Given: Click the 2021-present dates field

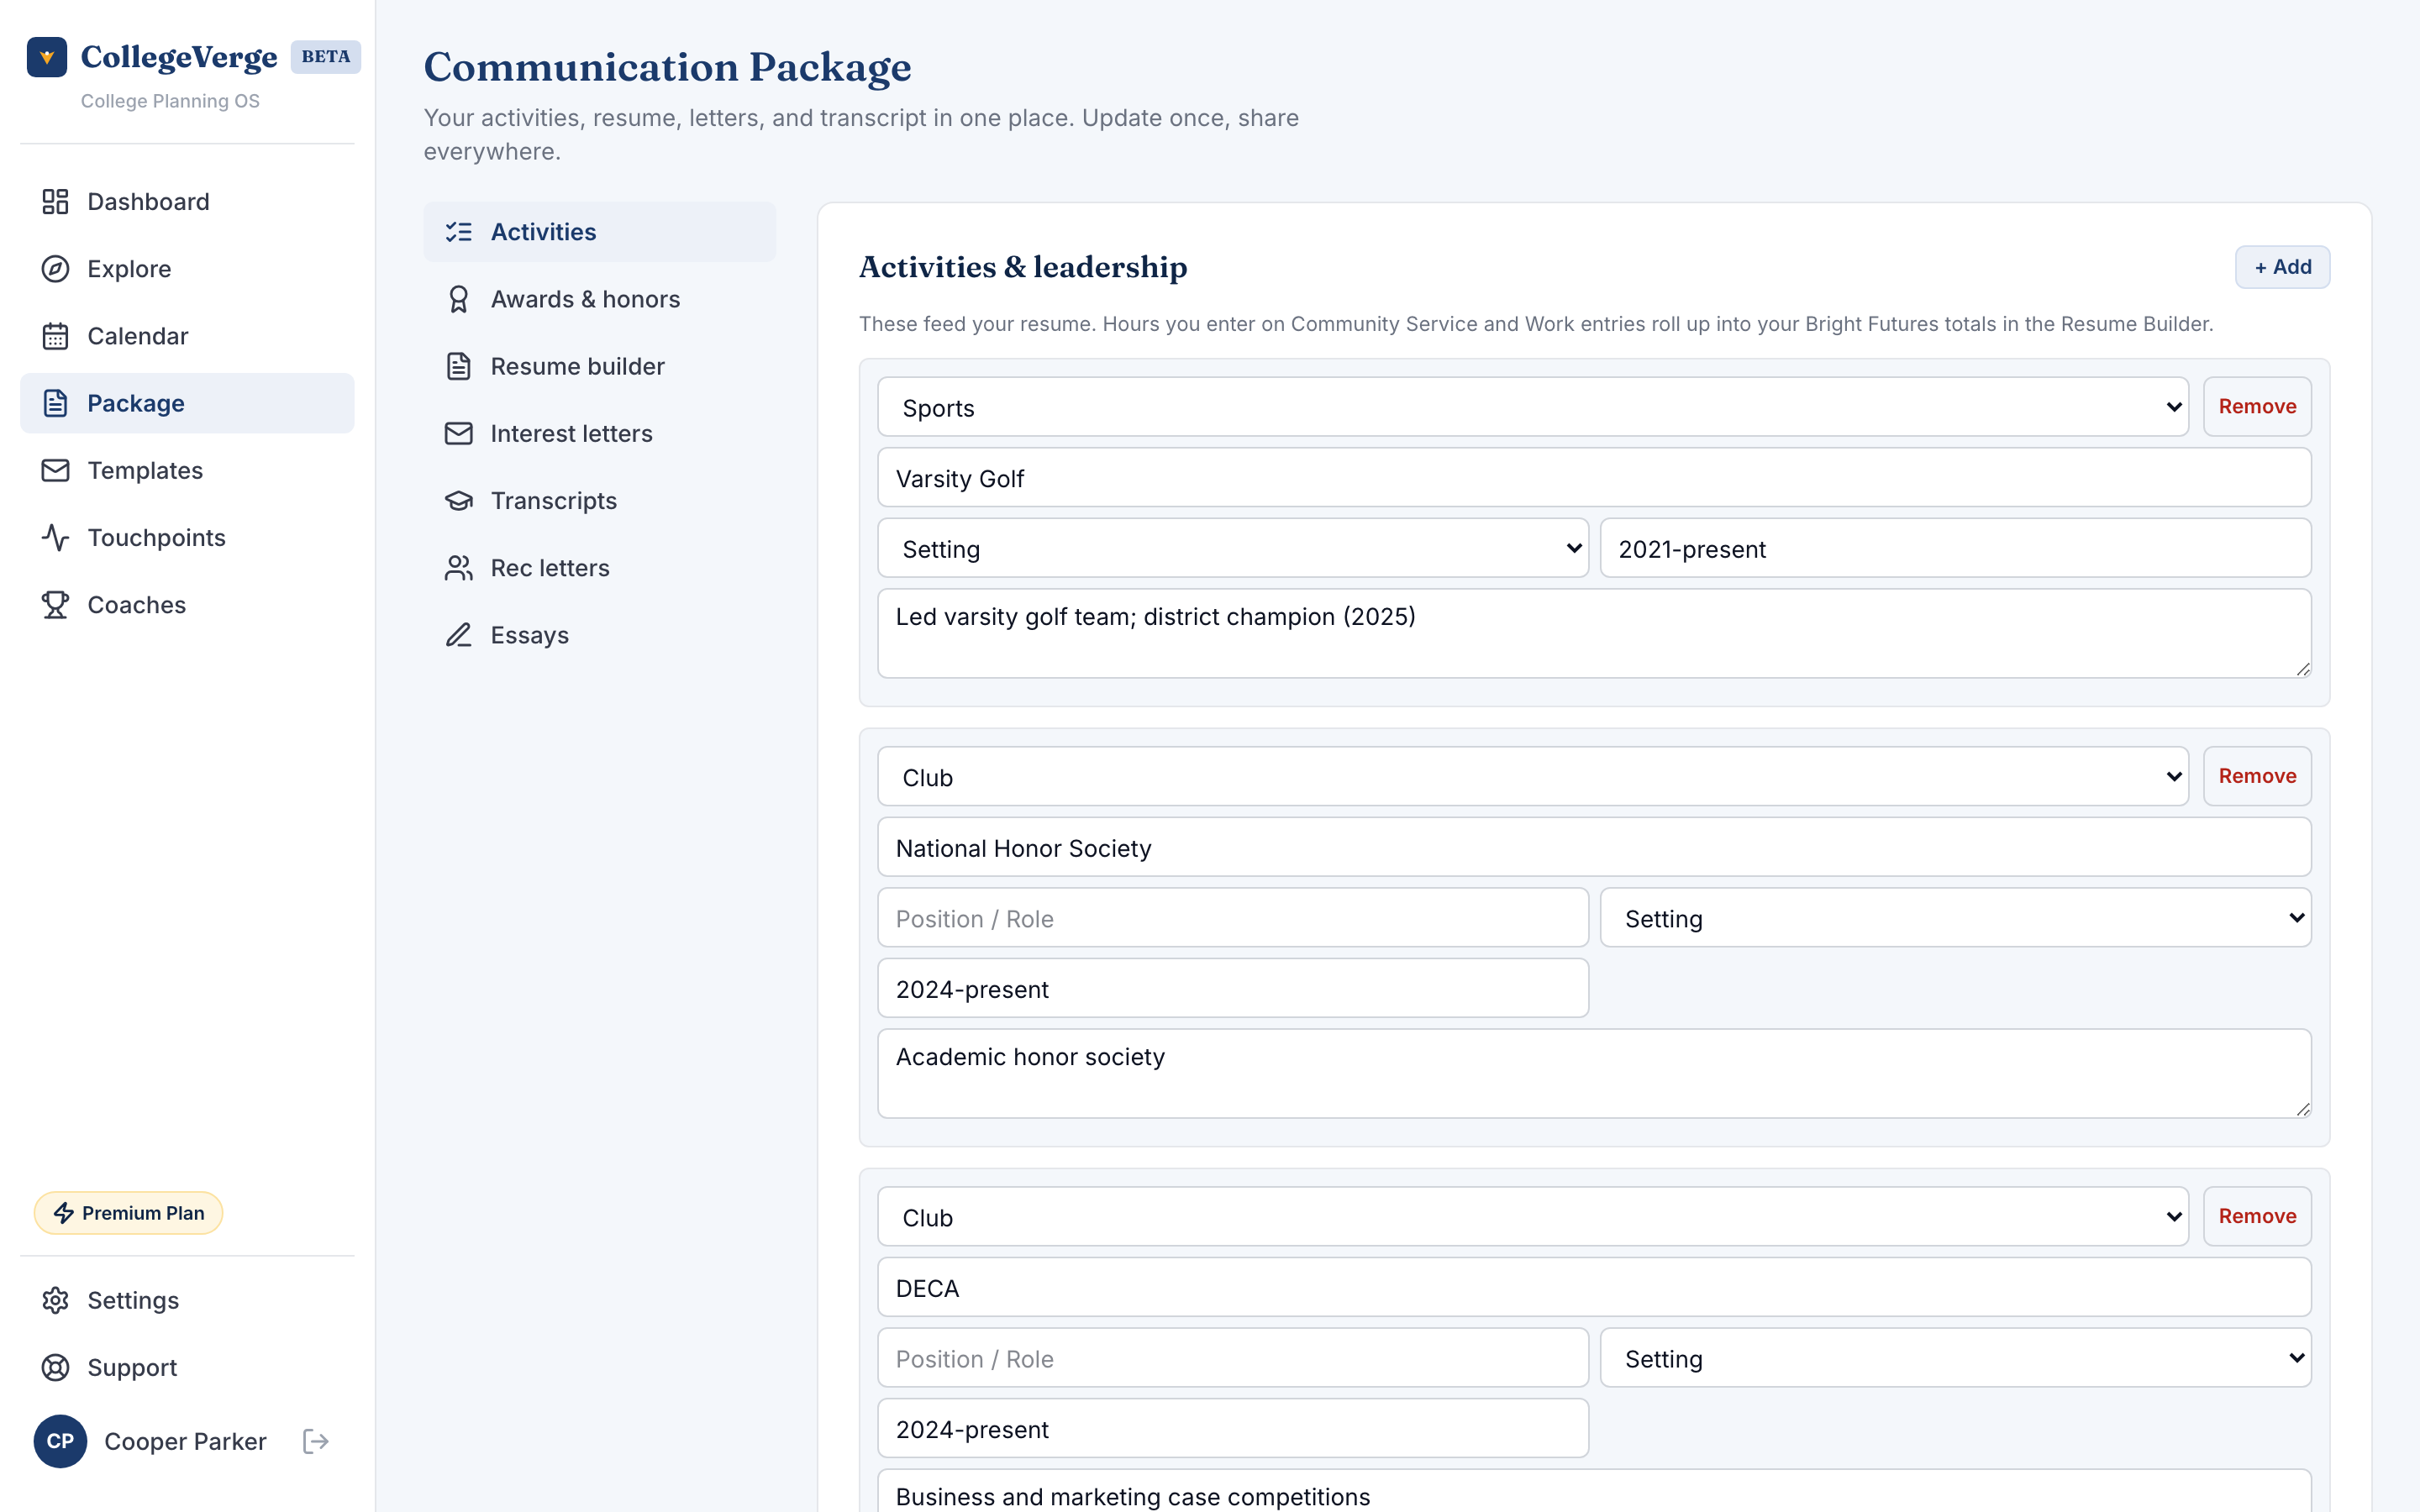Looking at the screenshot, I should 1955,548.
